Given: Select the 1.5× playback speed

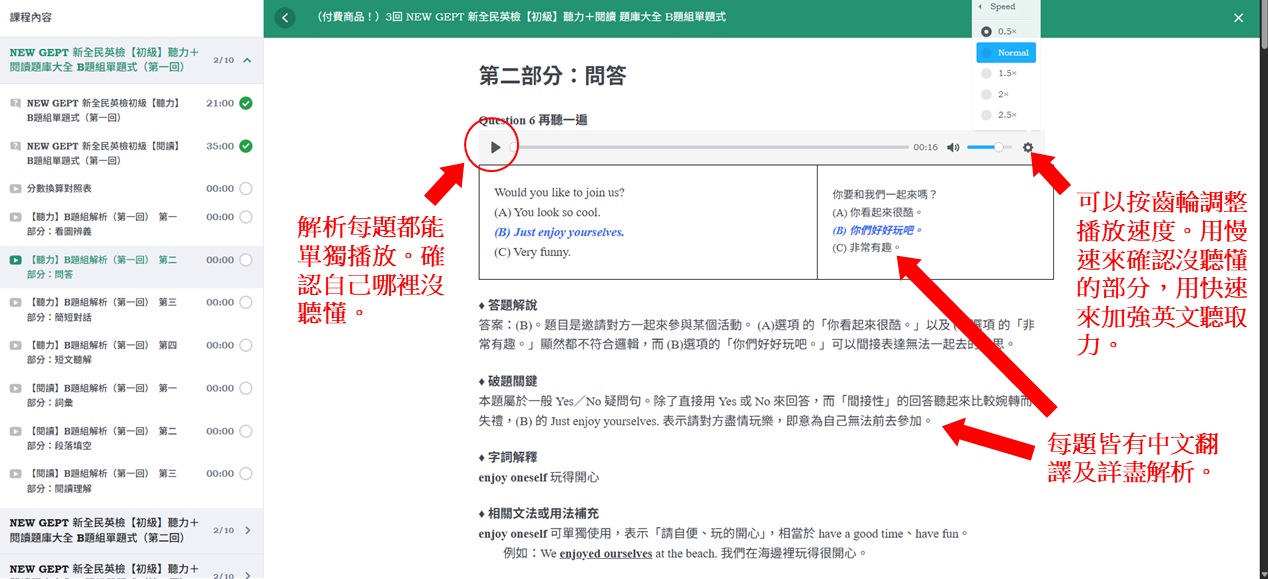Looking at the screenshot, I should coord(1005,73).
